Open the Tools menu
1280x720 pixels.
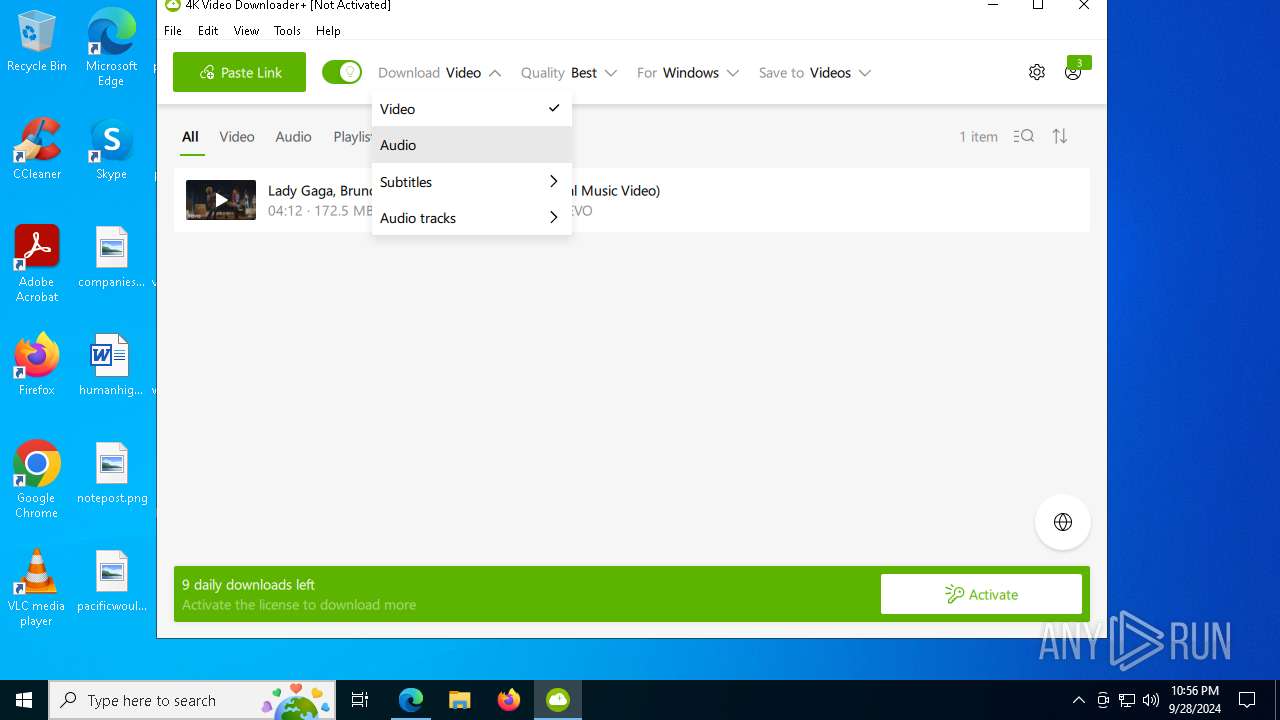click(x=287, y=31)
